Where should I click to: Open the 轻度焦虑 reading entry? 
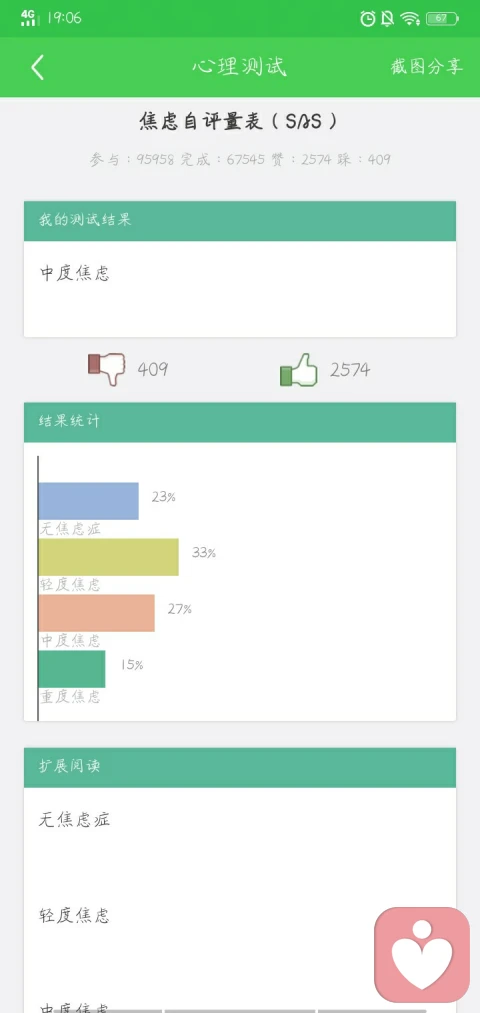74,915
